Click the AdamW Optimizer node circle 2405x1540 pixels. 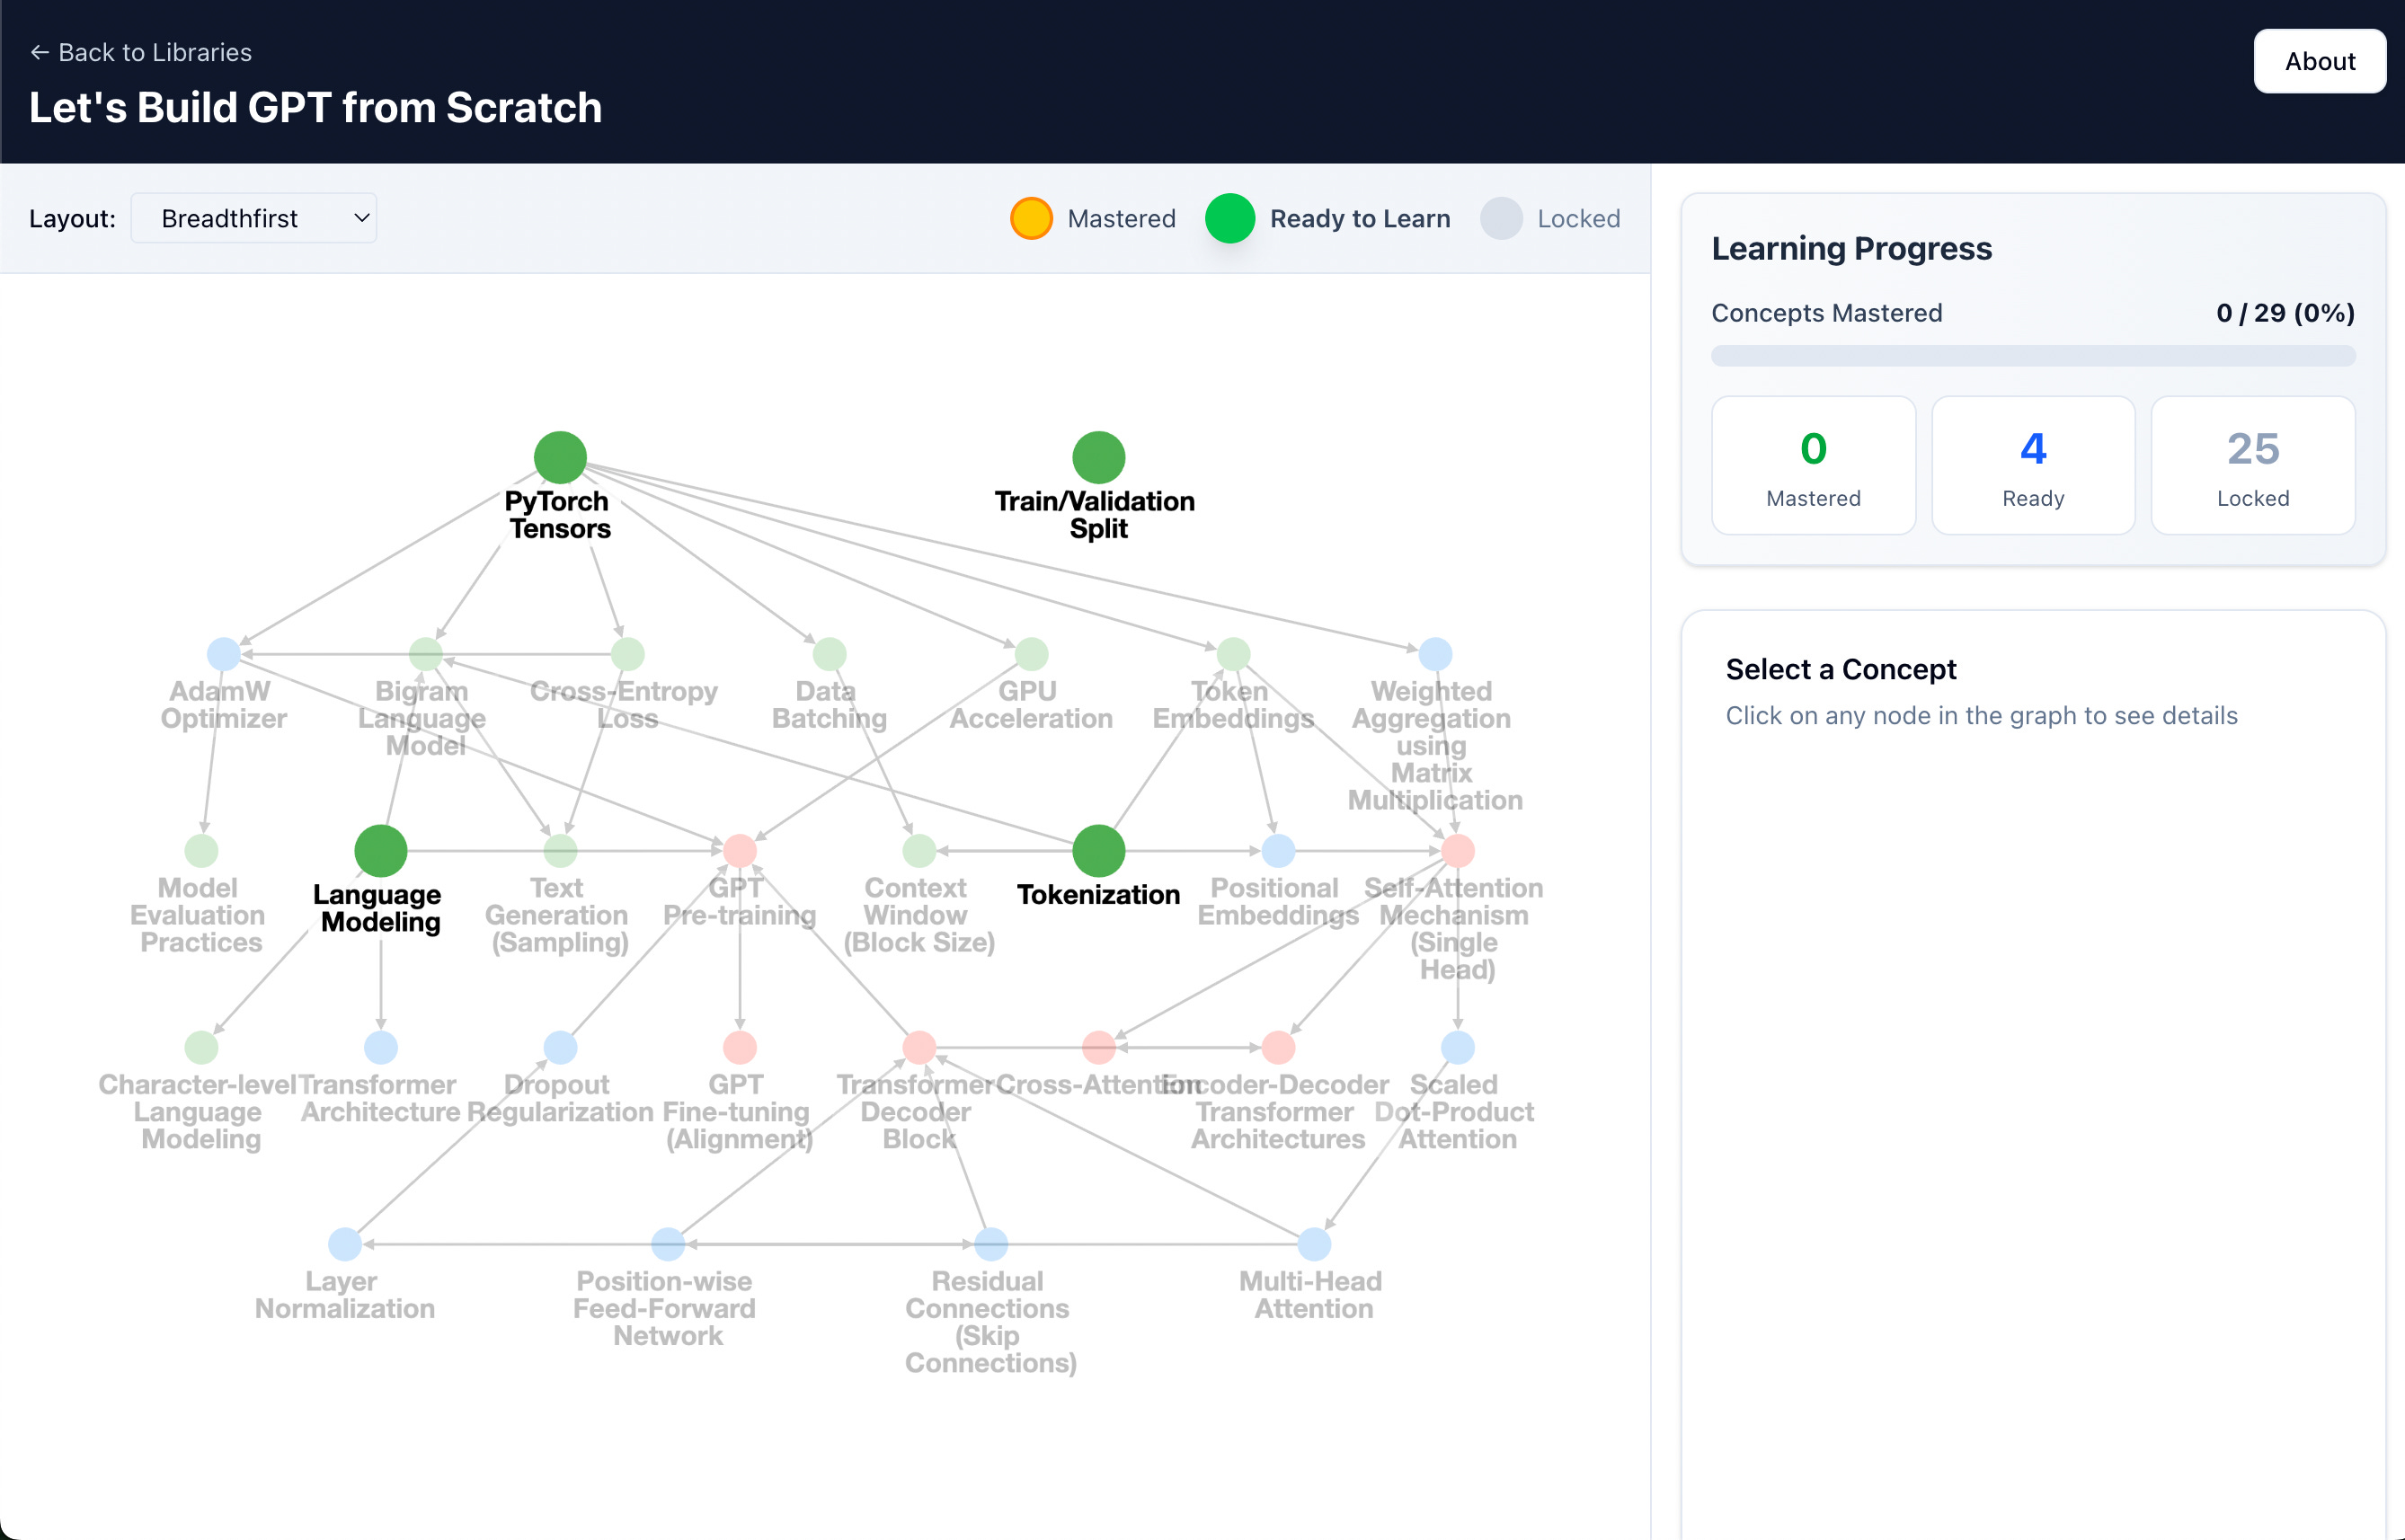tap(223, 654)
